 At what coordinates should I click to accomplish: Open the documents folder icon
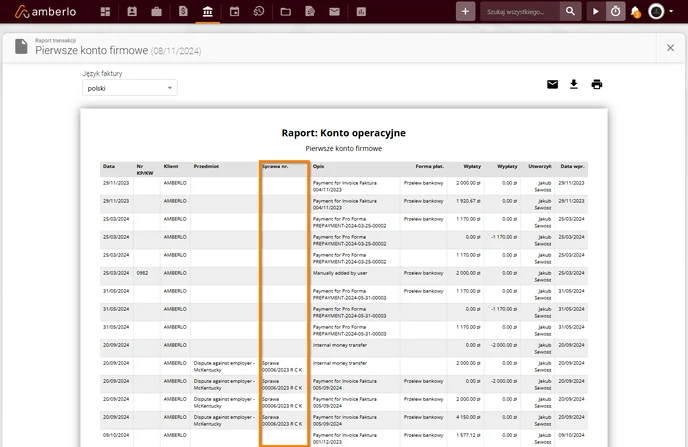[x=286, y=12]
